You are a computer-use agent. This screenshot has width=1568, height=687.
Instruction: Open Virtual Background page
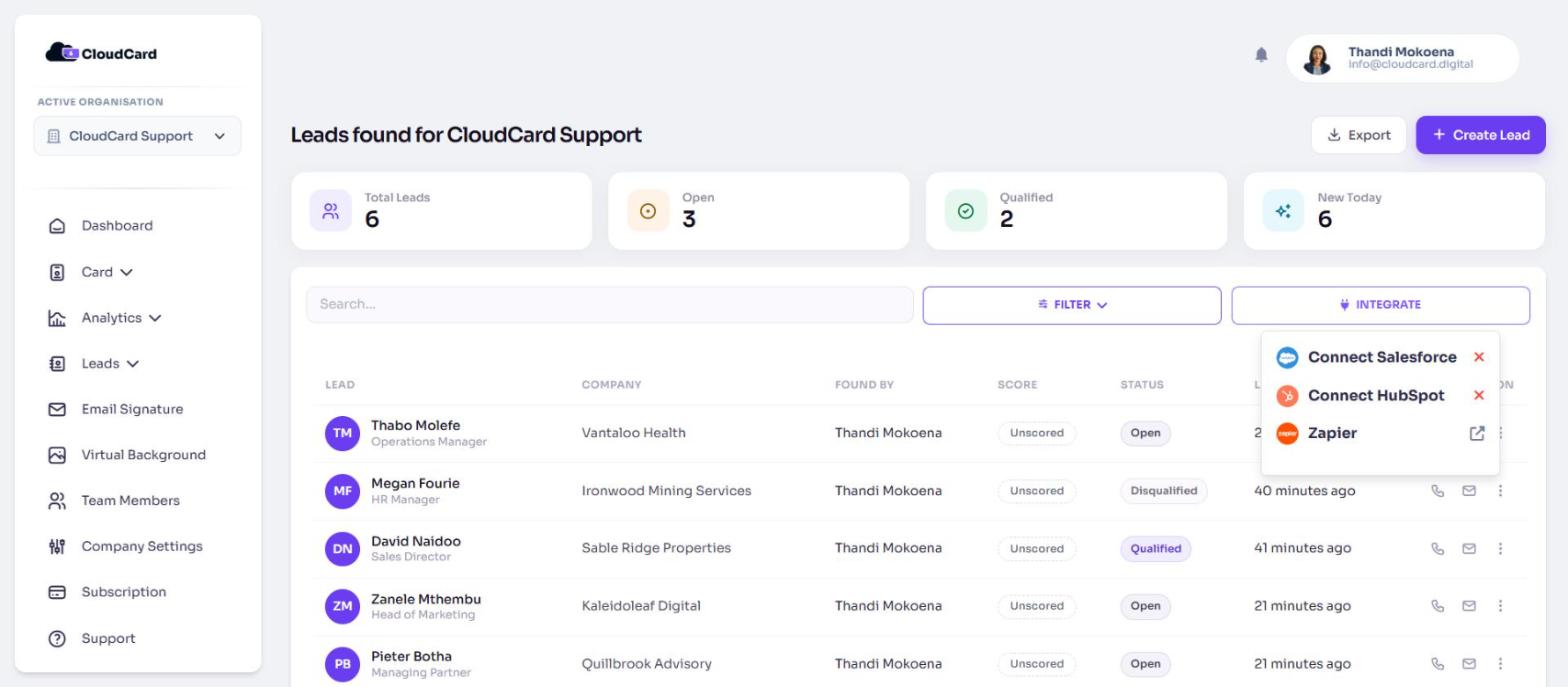coord(143,455)
